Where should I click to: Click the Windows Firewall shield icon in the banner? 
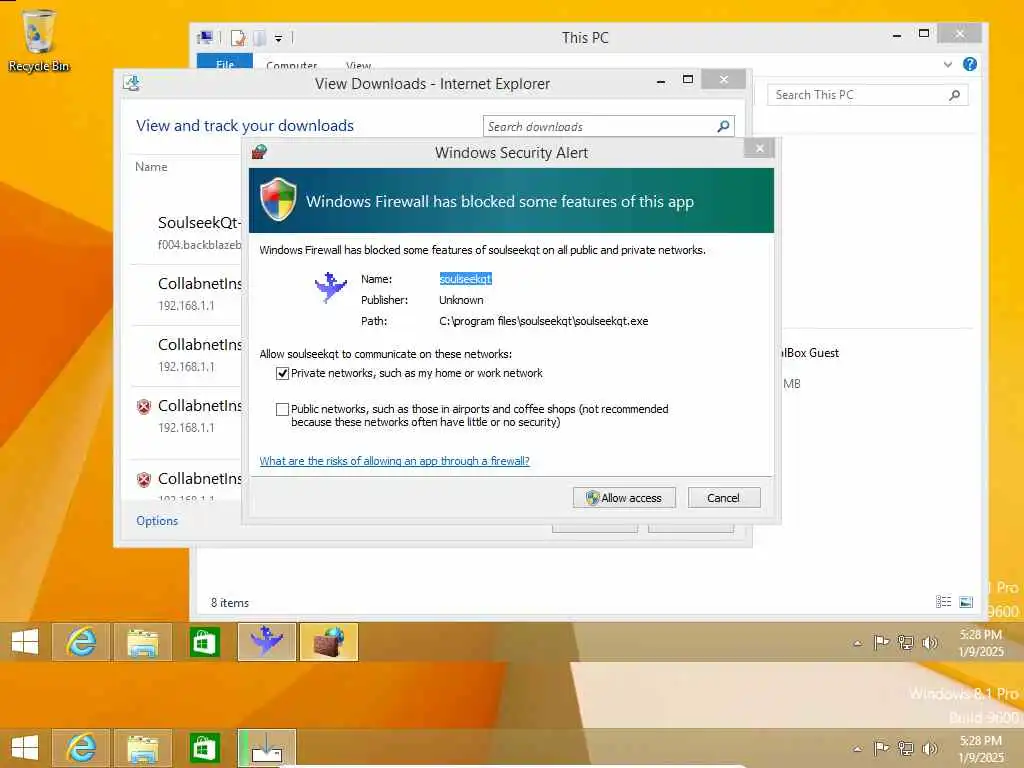point(278,200)
